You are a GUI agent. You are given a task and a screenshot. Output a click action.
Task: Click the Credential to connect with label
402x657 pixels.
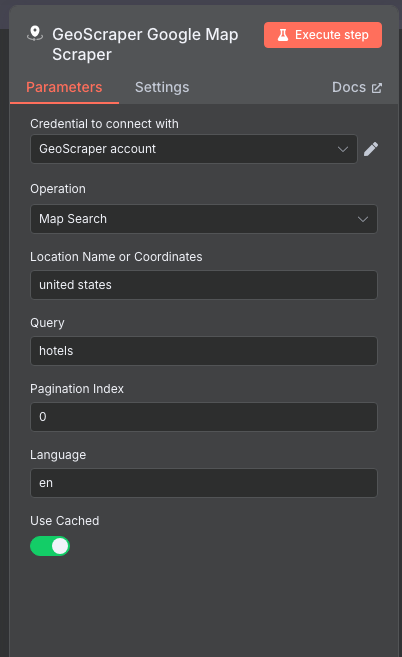[104, 124]
